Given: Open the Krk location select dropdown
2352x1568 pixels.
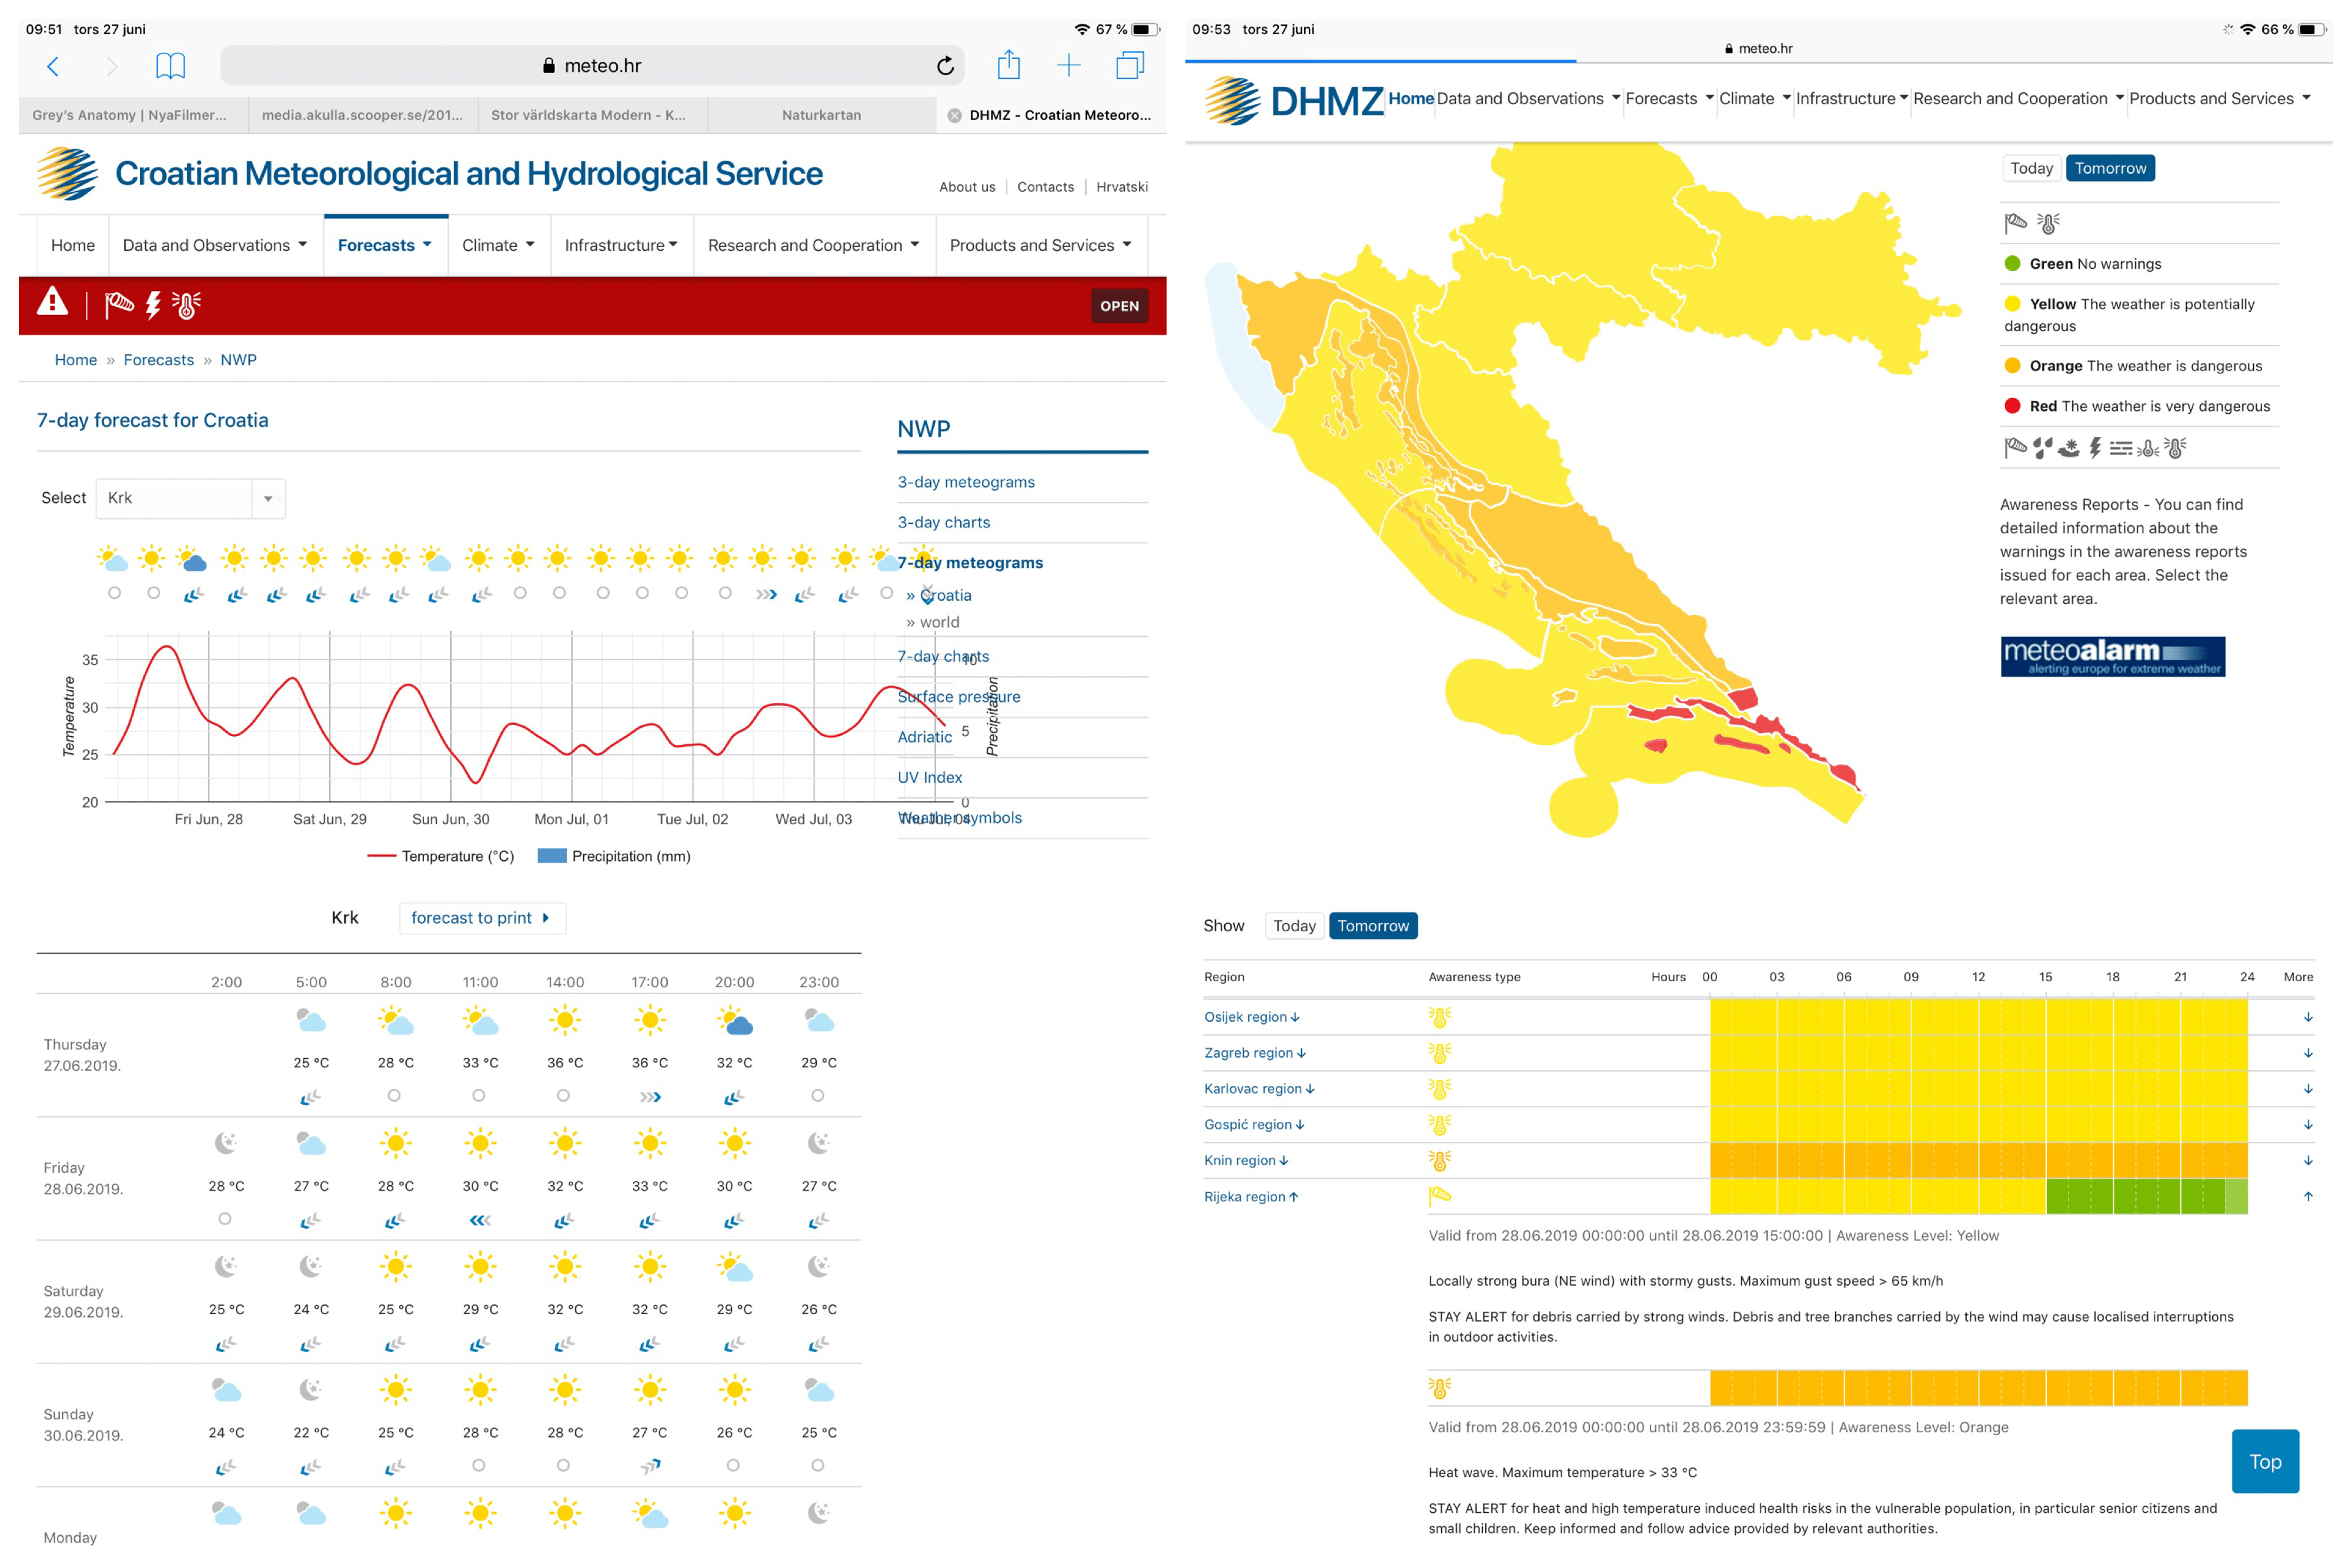Looking at the screenshot, I should click(190, 498).
